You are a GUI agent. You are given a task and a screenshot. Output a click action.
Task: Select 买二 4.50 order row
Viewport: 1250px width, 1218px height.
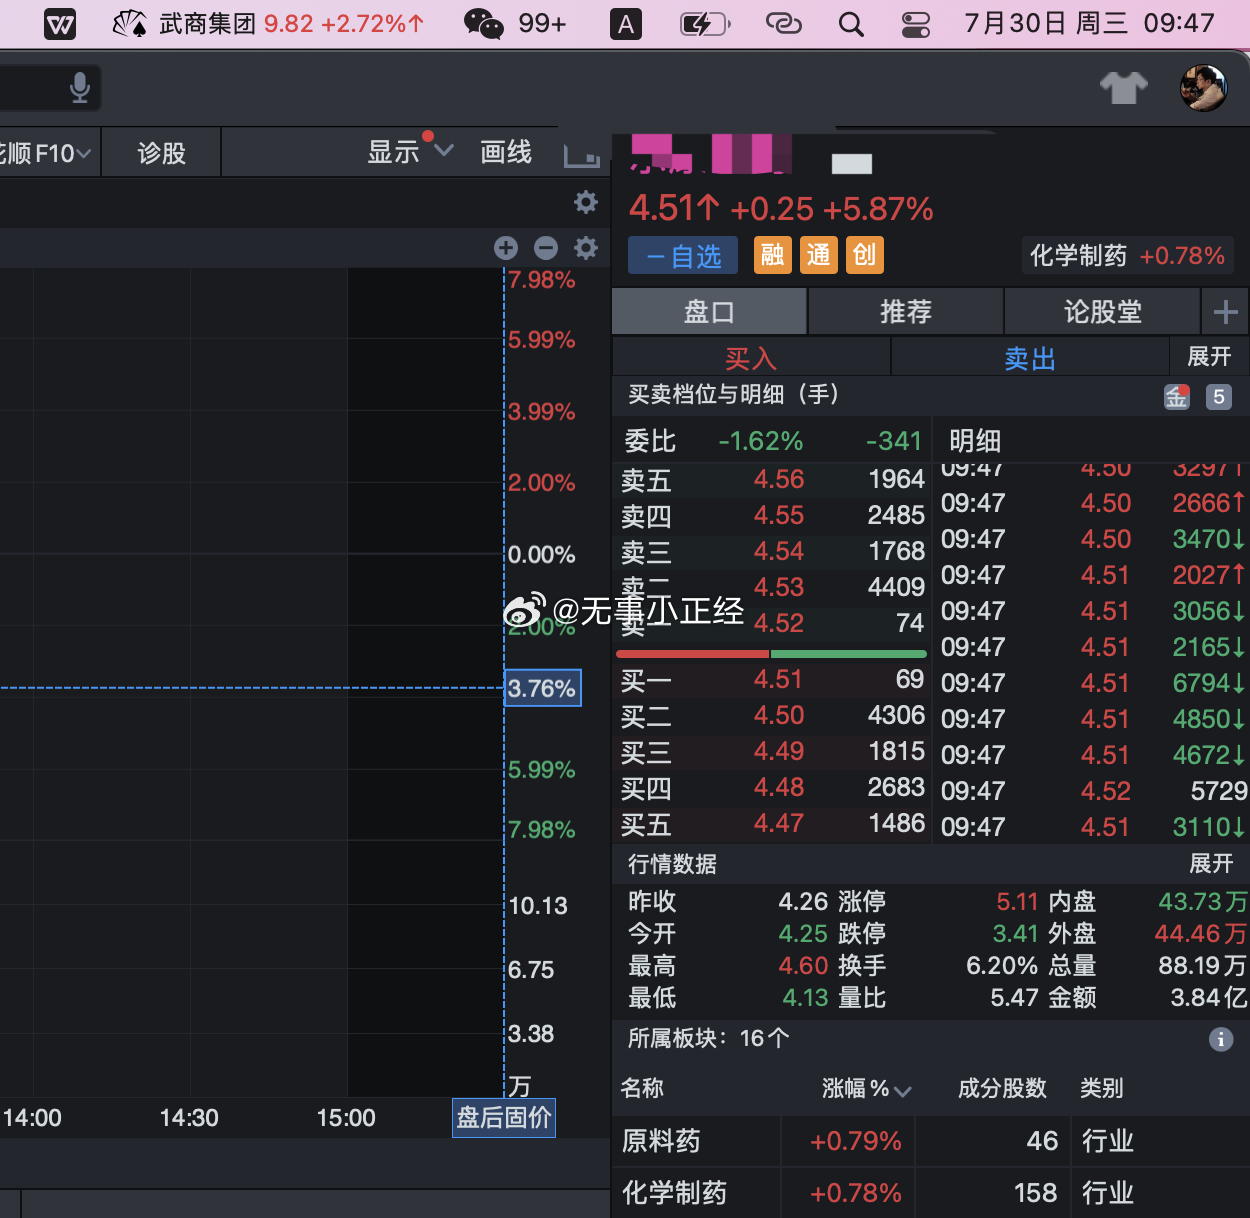click(x=772, y=716)
